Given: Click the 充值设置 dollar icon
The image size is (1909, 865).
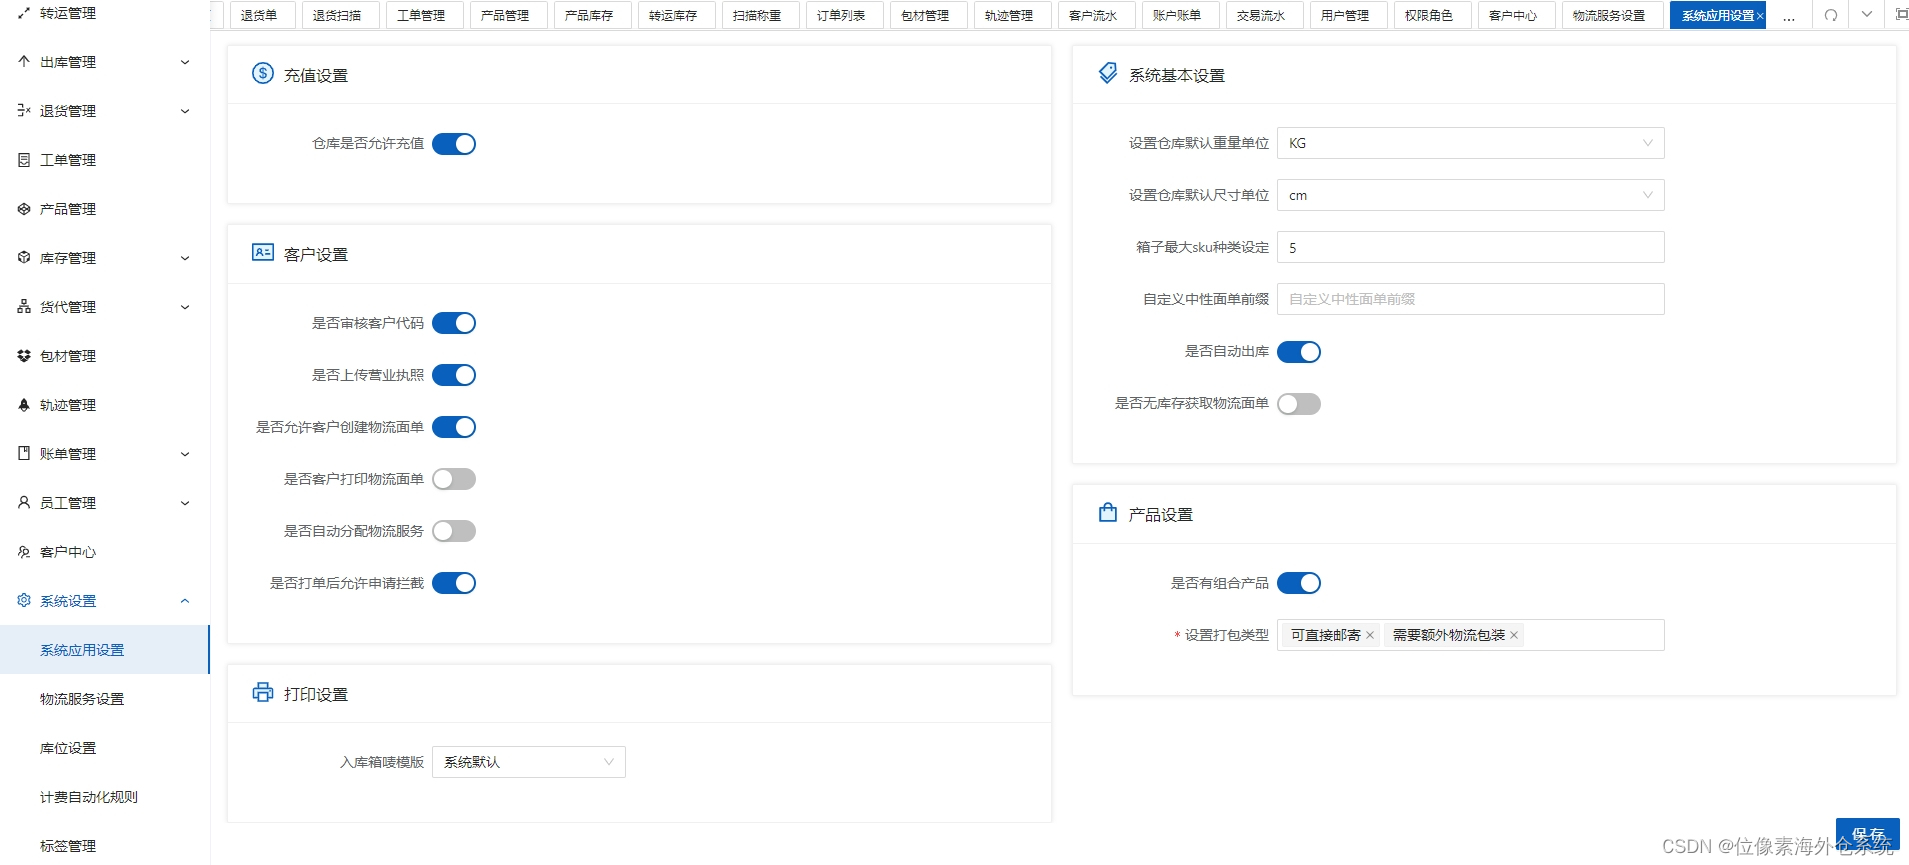Looking at the screenshot, I should coord(263,73).
